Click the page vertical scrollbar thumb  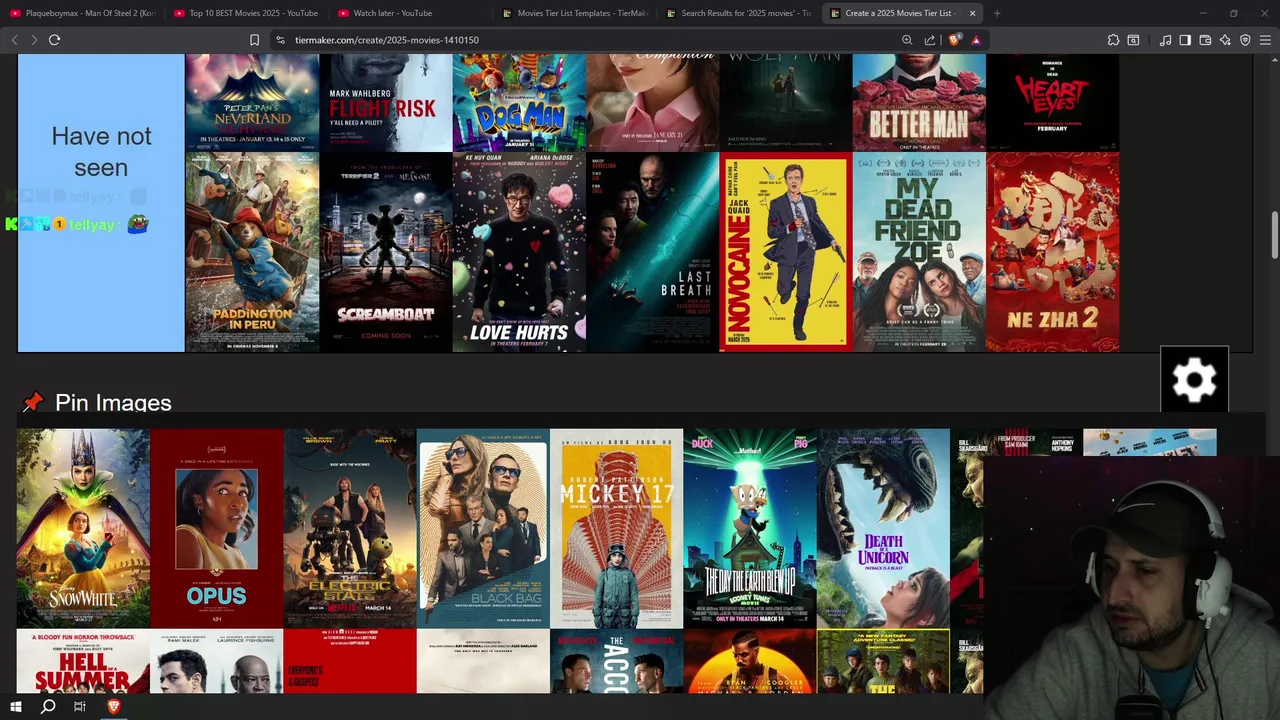[x=1274, y=234]
